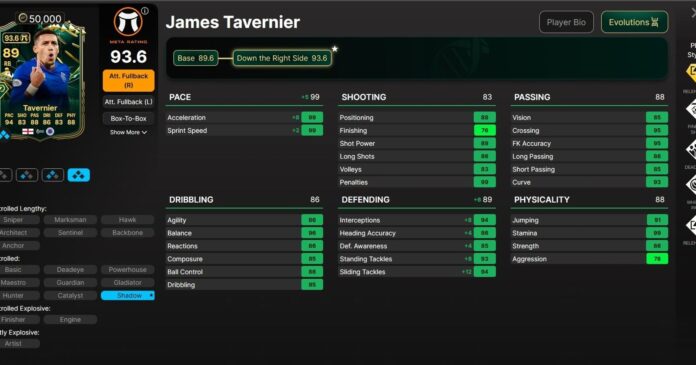Click the coin icon next to 50,000
The height and width of the screenshot is (365, 696).
click(x=23, y=18)
